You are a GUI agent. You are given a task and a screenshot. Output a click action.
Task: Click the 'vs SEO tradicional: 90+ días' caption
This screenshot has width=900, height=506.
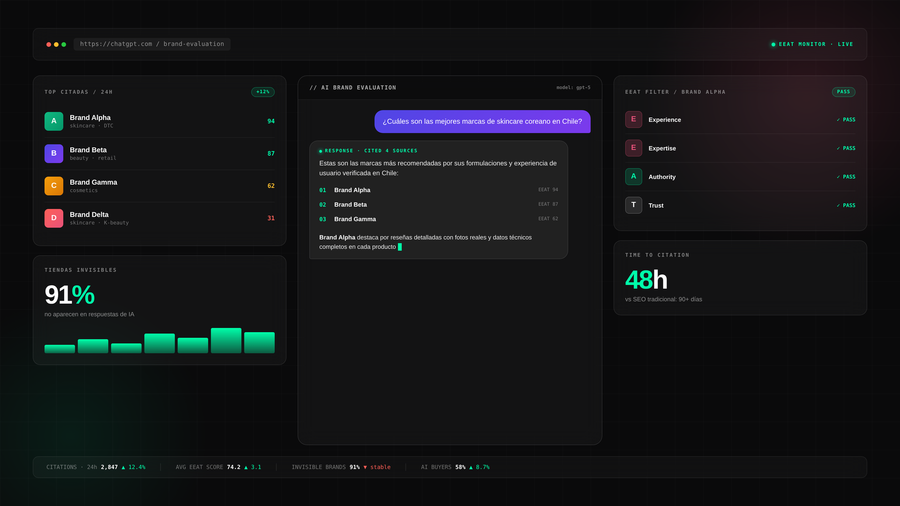pyautogui.click(x=663, y=299)
